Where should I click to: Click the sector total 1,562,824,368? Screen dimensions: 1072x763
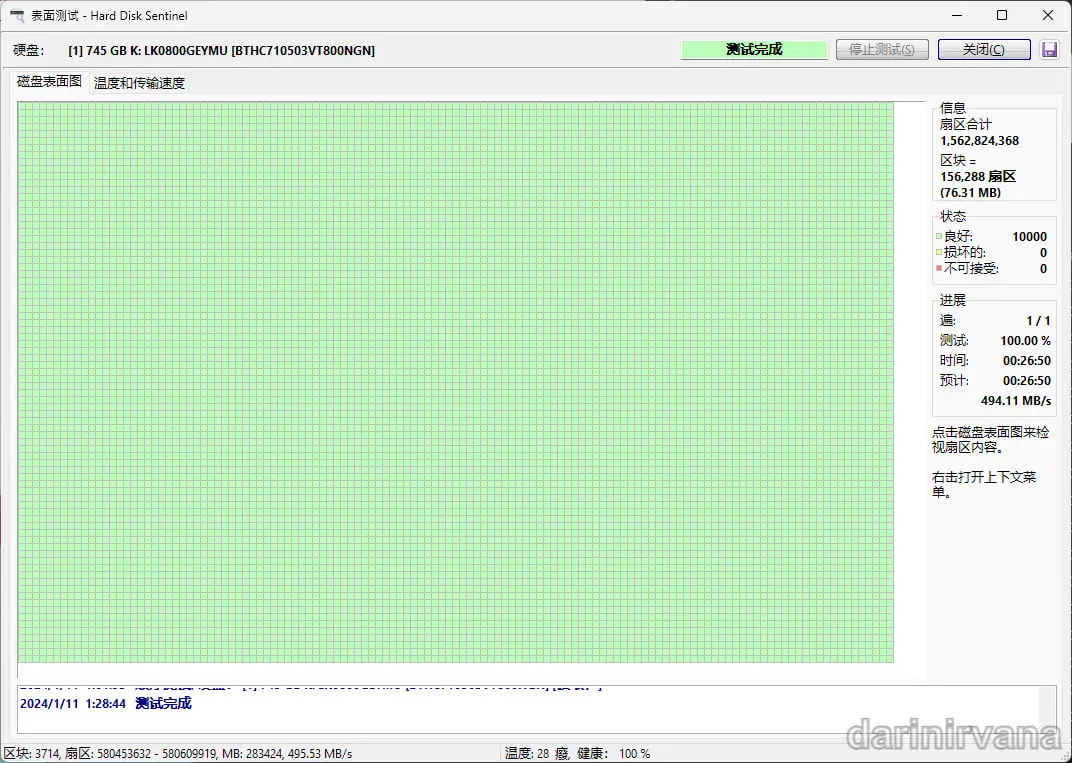click(x=979, y=141)
